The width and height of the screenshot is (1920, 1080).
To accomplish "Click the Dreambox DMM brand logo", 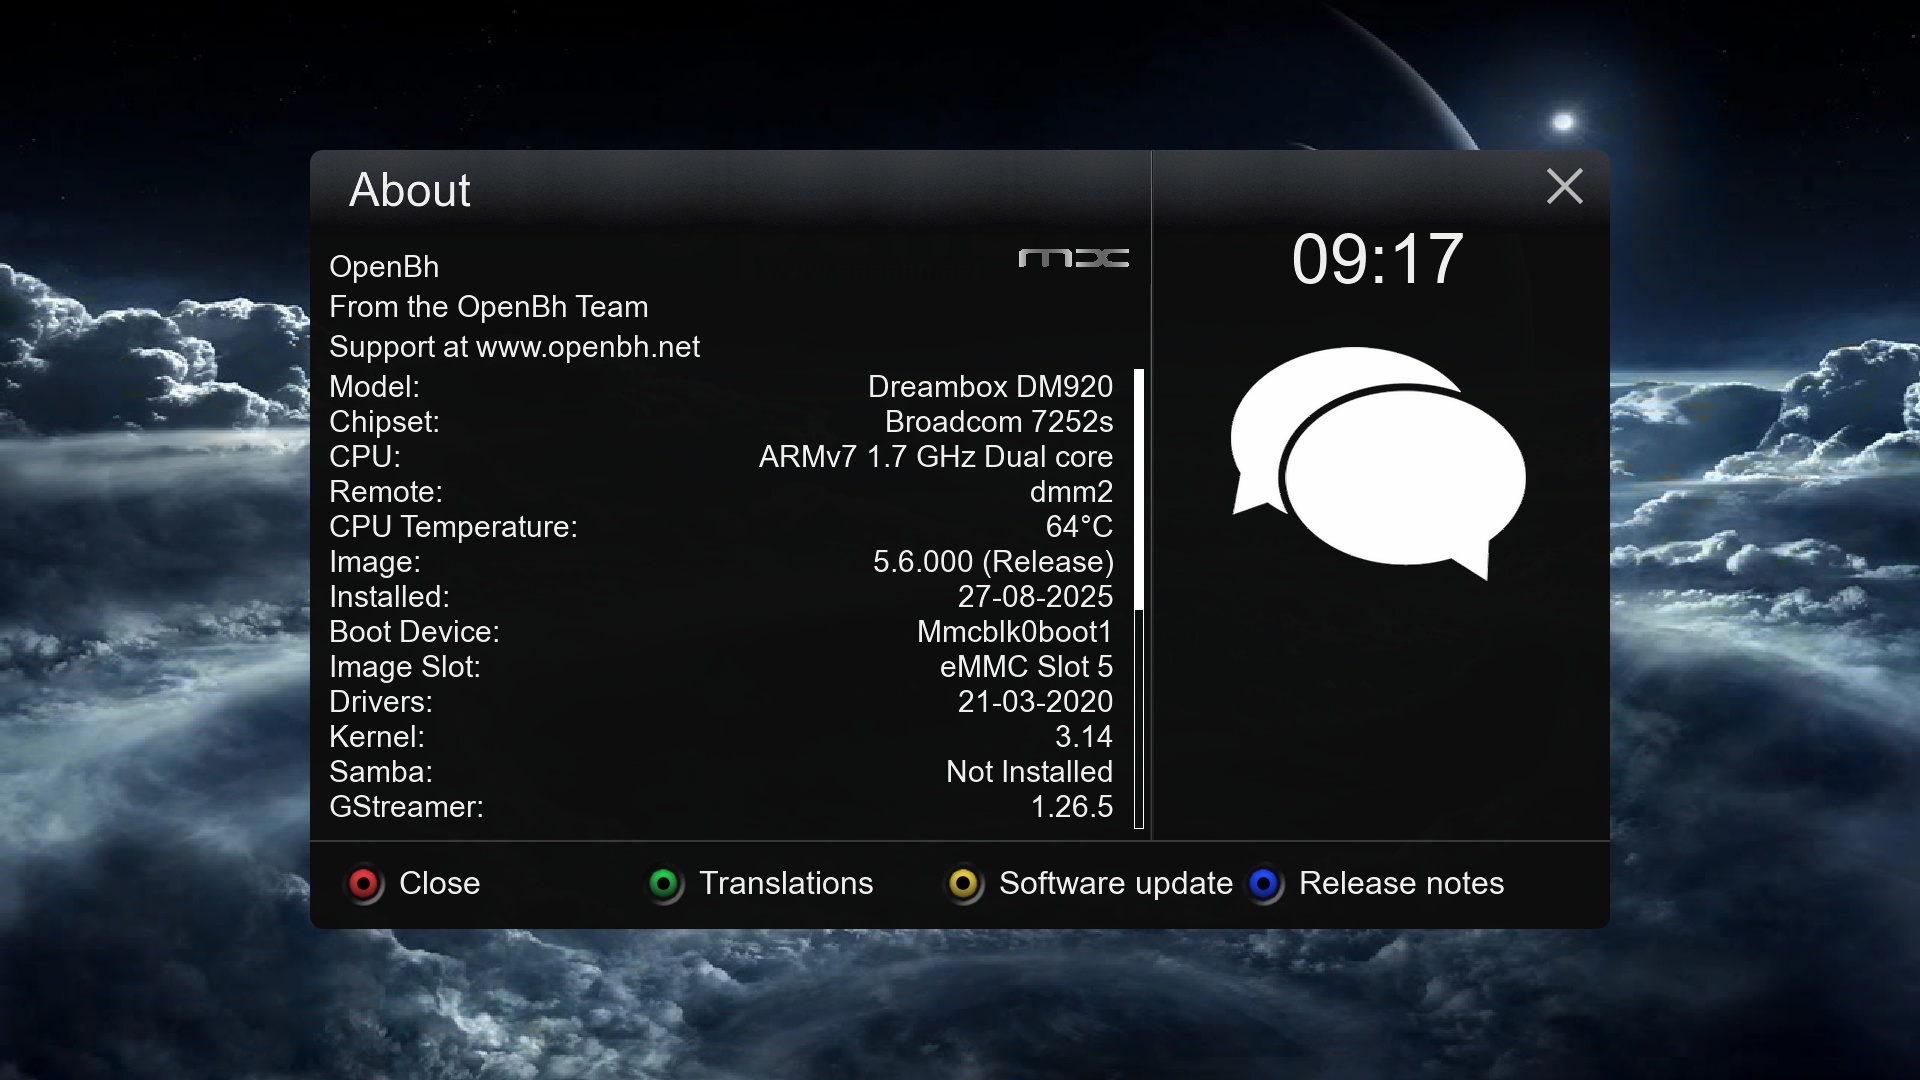I will coord(1073,259).
